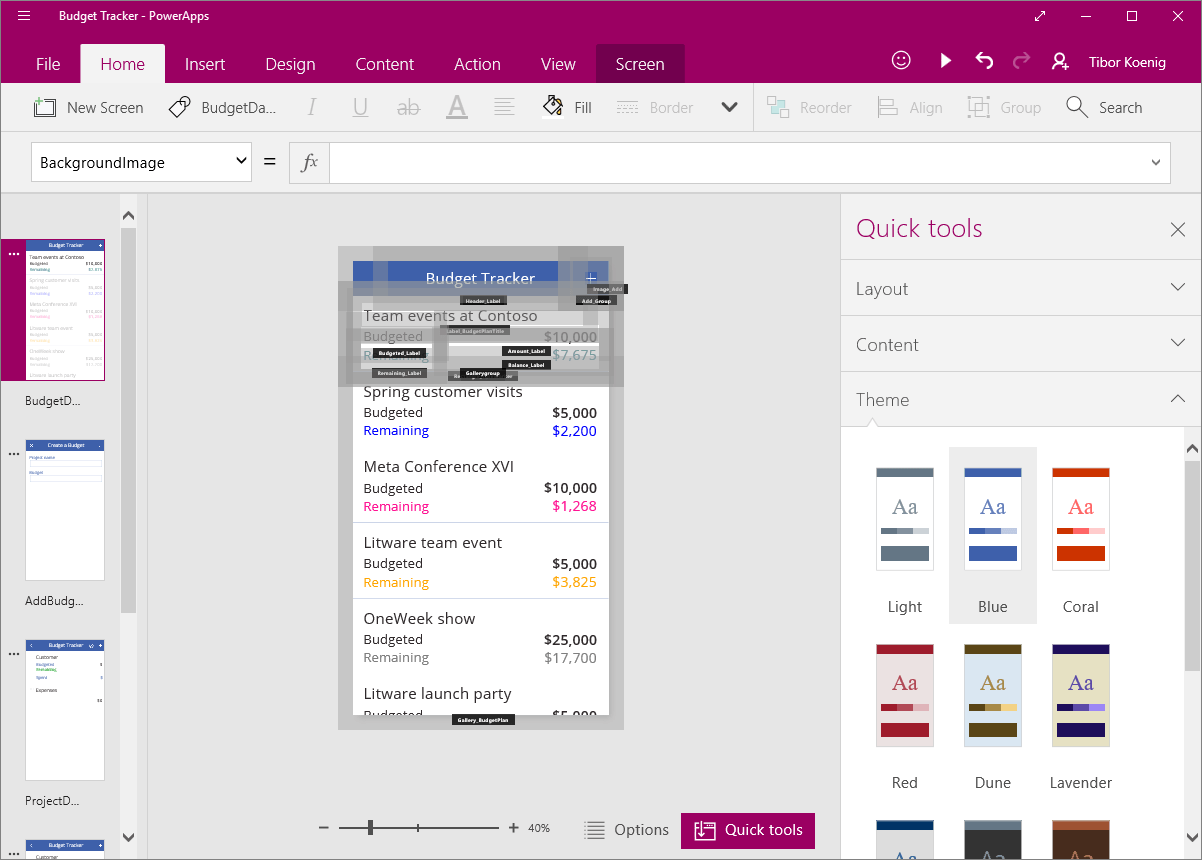Switch to the Action tab
This screenshot has height=860, width=1202.
(477, 64)
